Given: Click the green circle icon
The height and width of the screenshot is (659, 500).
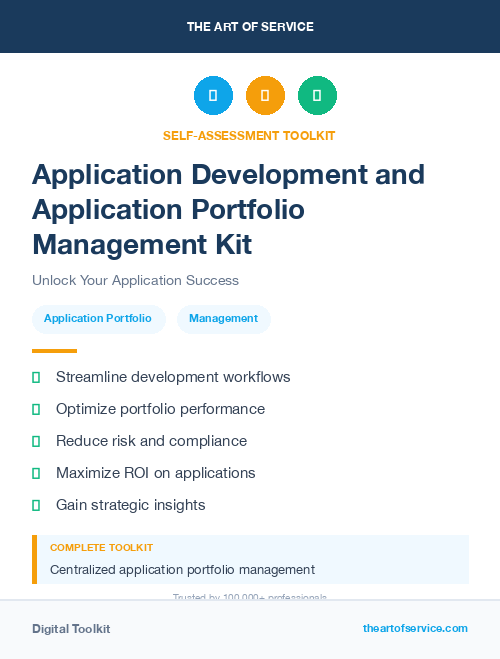Looking at the screenshot, I should tap(317, 95).
